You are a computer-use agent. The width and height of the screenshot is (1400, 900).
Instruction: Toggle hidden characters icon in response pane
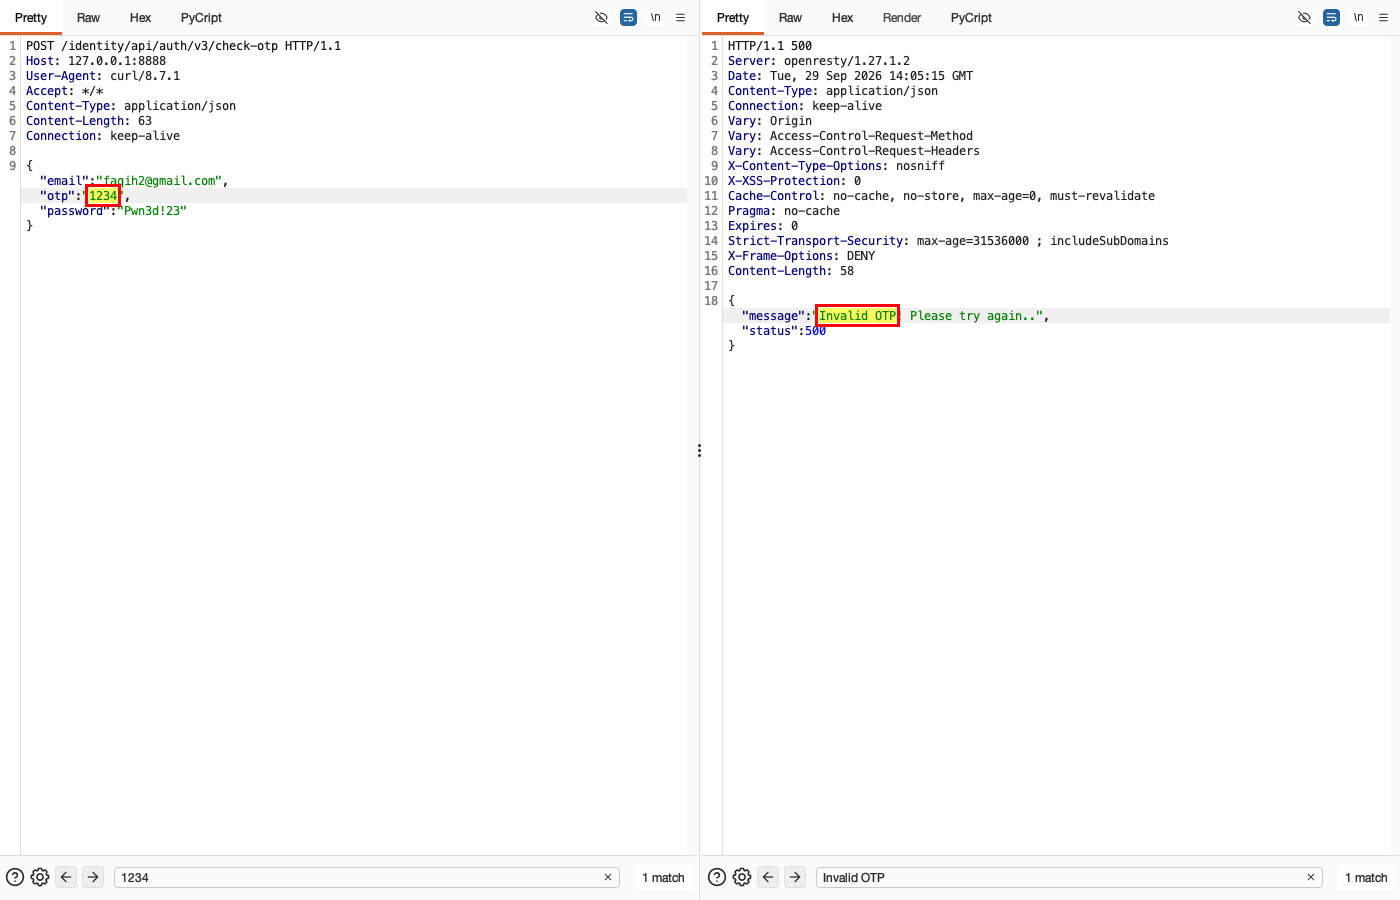click(x=1304, y=17)
